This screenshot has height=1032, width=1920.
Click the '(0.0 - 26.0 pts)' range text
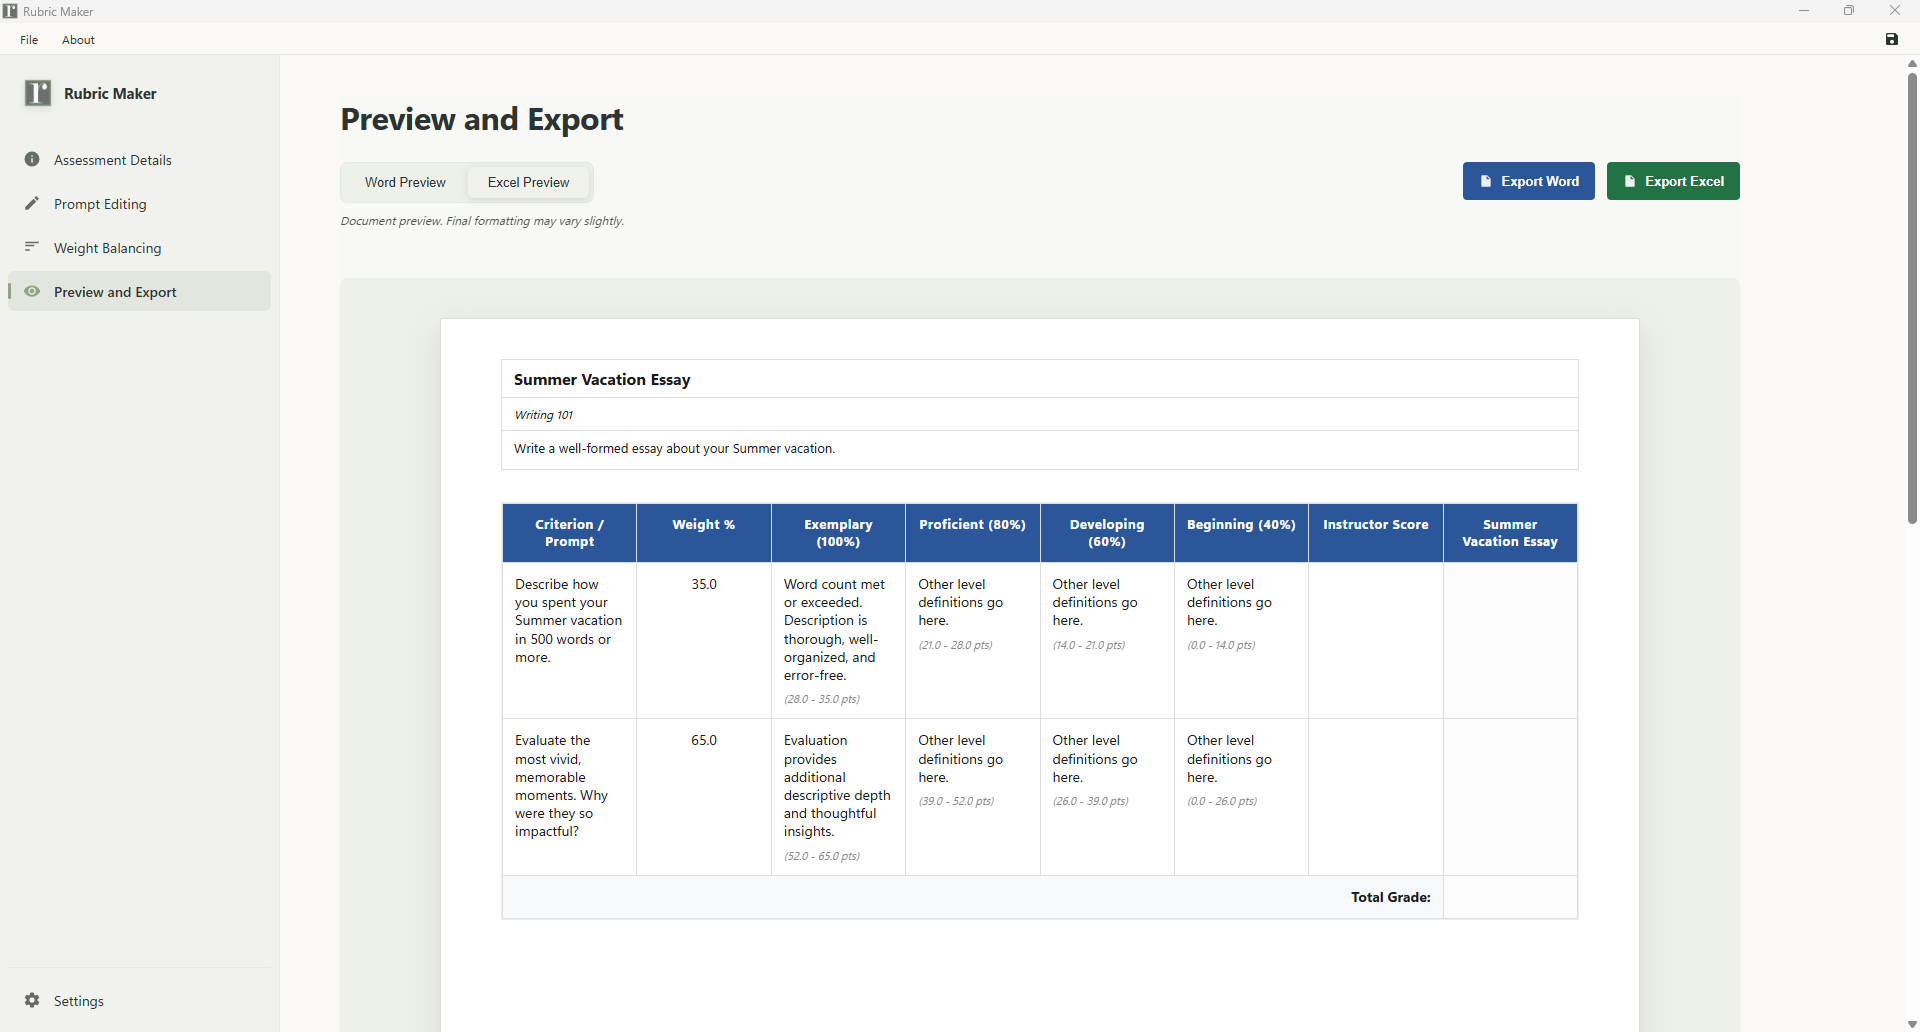tap(1222, 802)
